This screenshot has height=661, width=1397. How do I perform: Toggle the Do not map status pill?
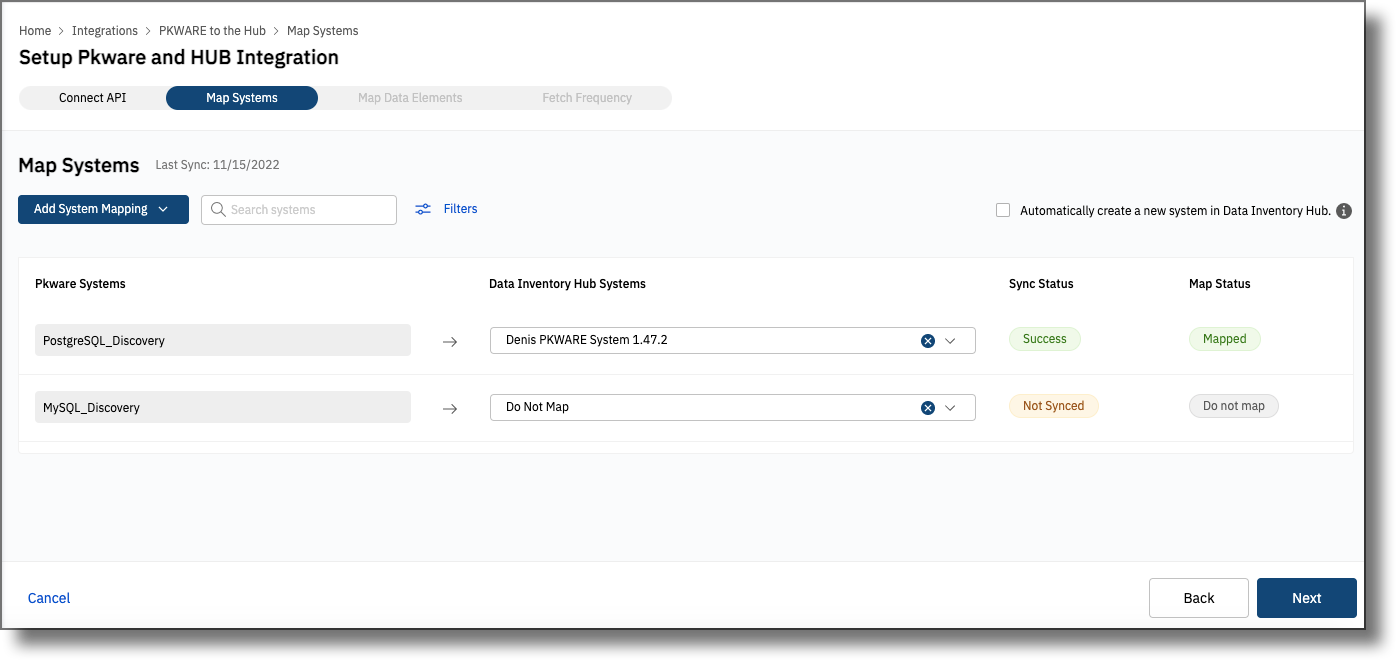click(x=1233, y=406)
